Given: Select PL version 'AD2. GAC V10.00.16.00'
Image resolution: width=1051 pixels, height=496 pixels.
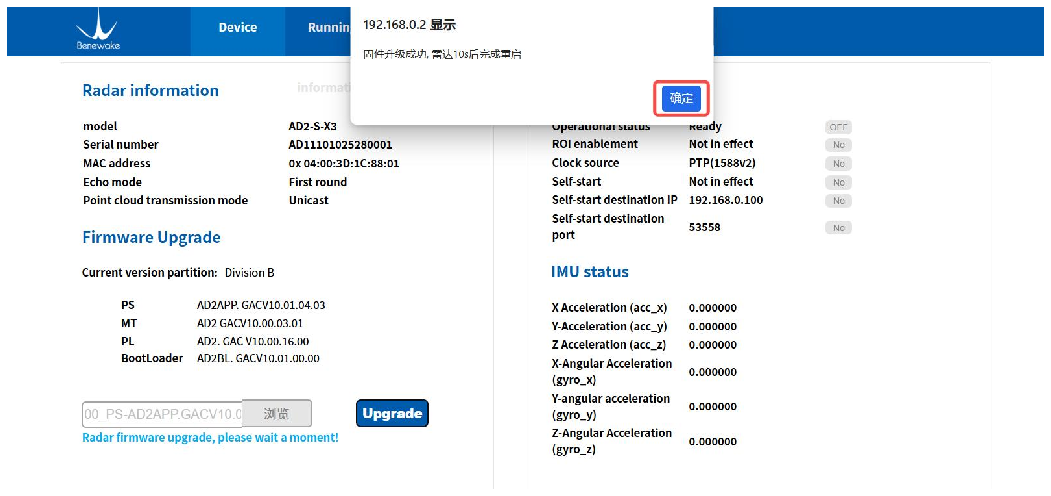Looking at the screenshot, I should coord(253,340).
